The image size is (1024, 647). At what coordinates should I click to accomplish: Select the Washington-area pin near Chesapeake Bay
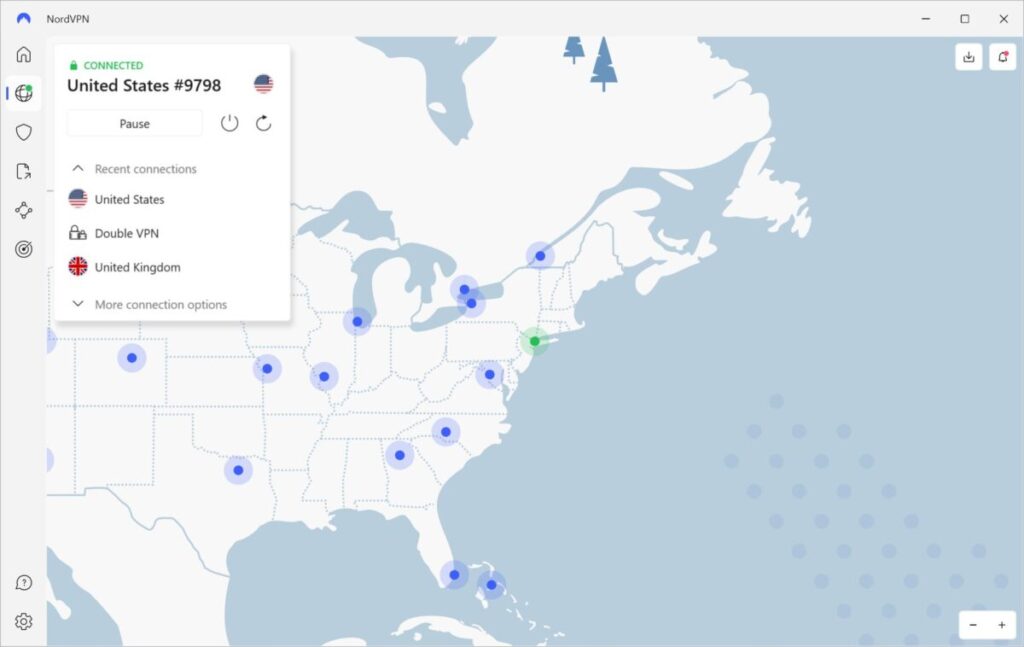tap(490, 375)
